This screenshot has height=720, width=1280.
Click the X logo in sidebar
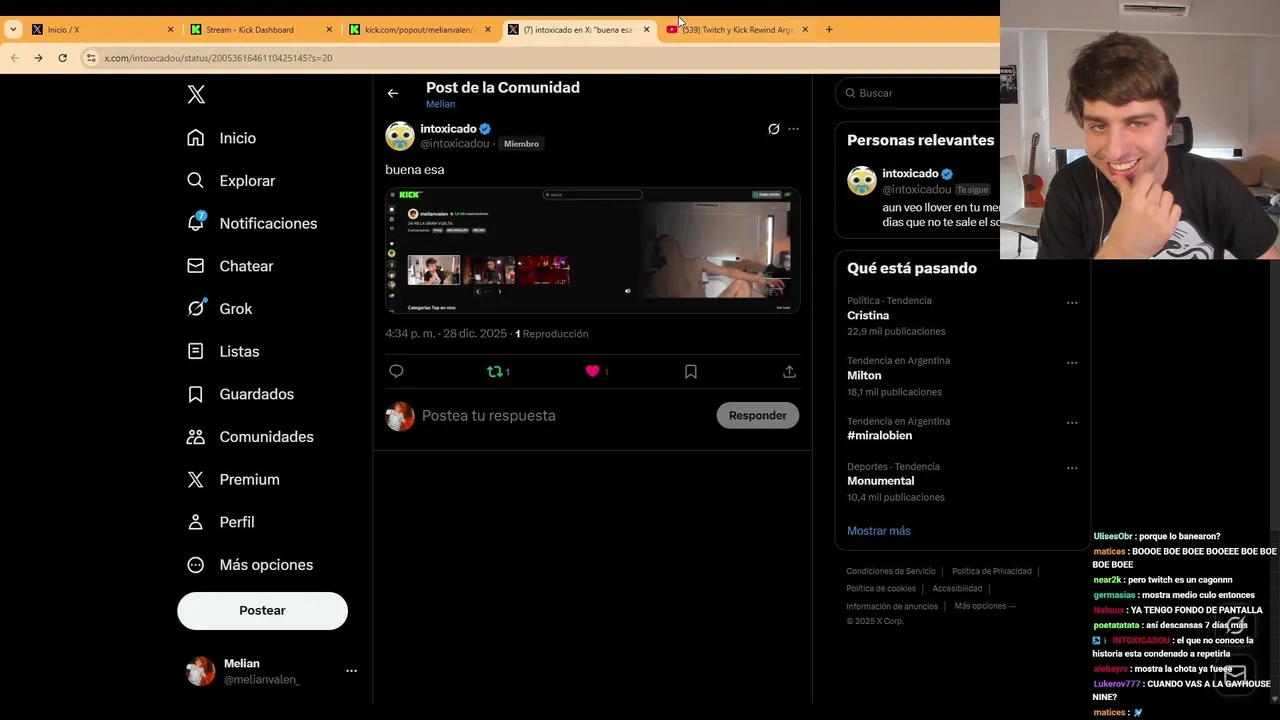pos(196,94)
